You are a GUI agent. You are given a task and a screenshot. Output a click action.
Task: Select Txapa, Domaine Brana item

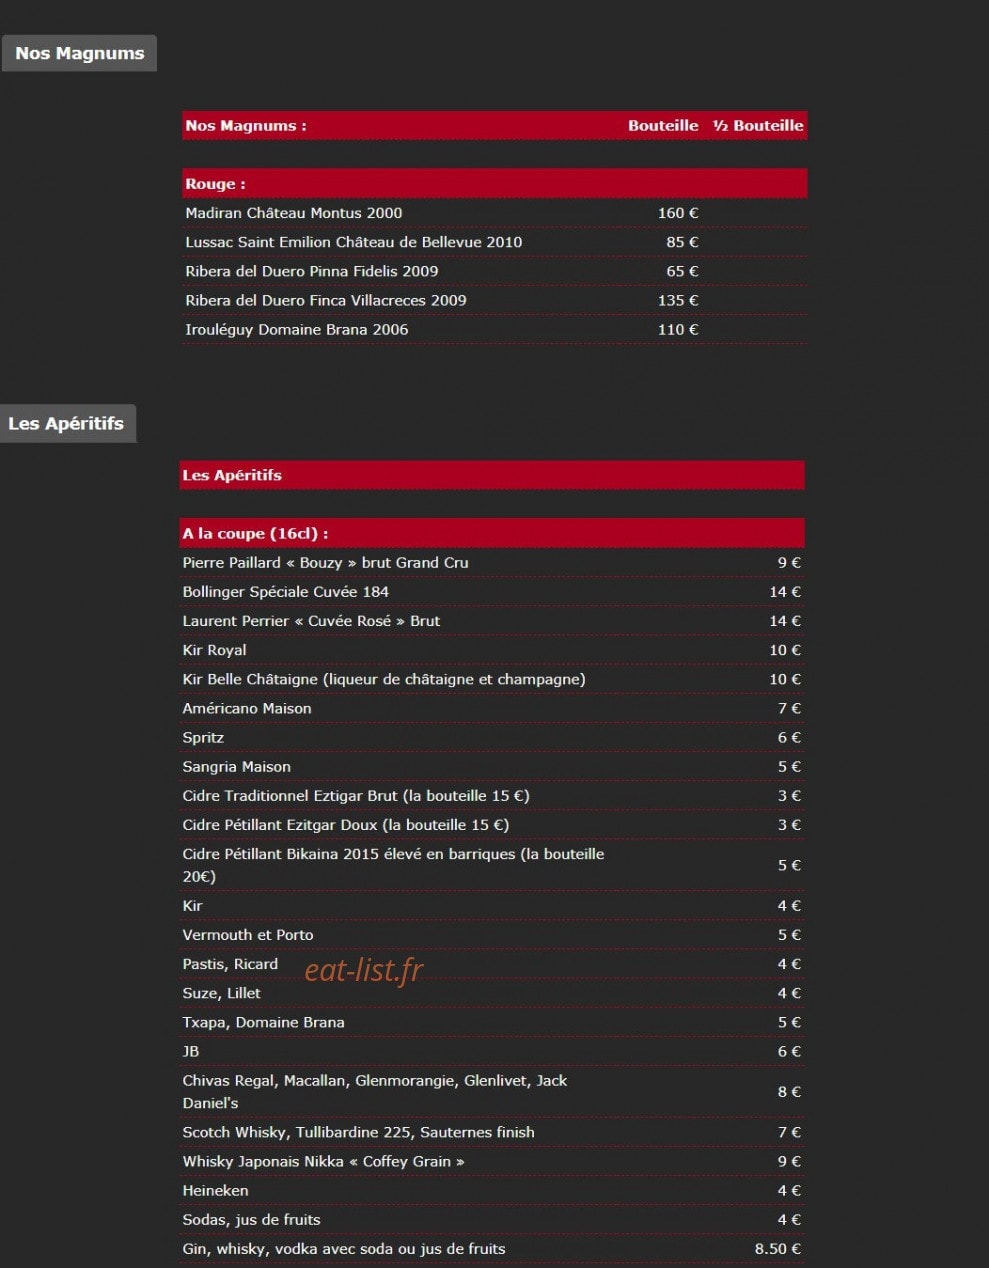tap(263, 1022)
